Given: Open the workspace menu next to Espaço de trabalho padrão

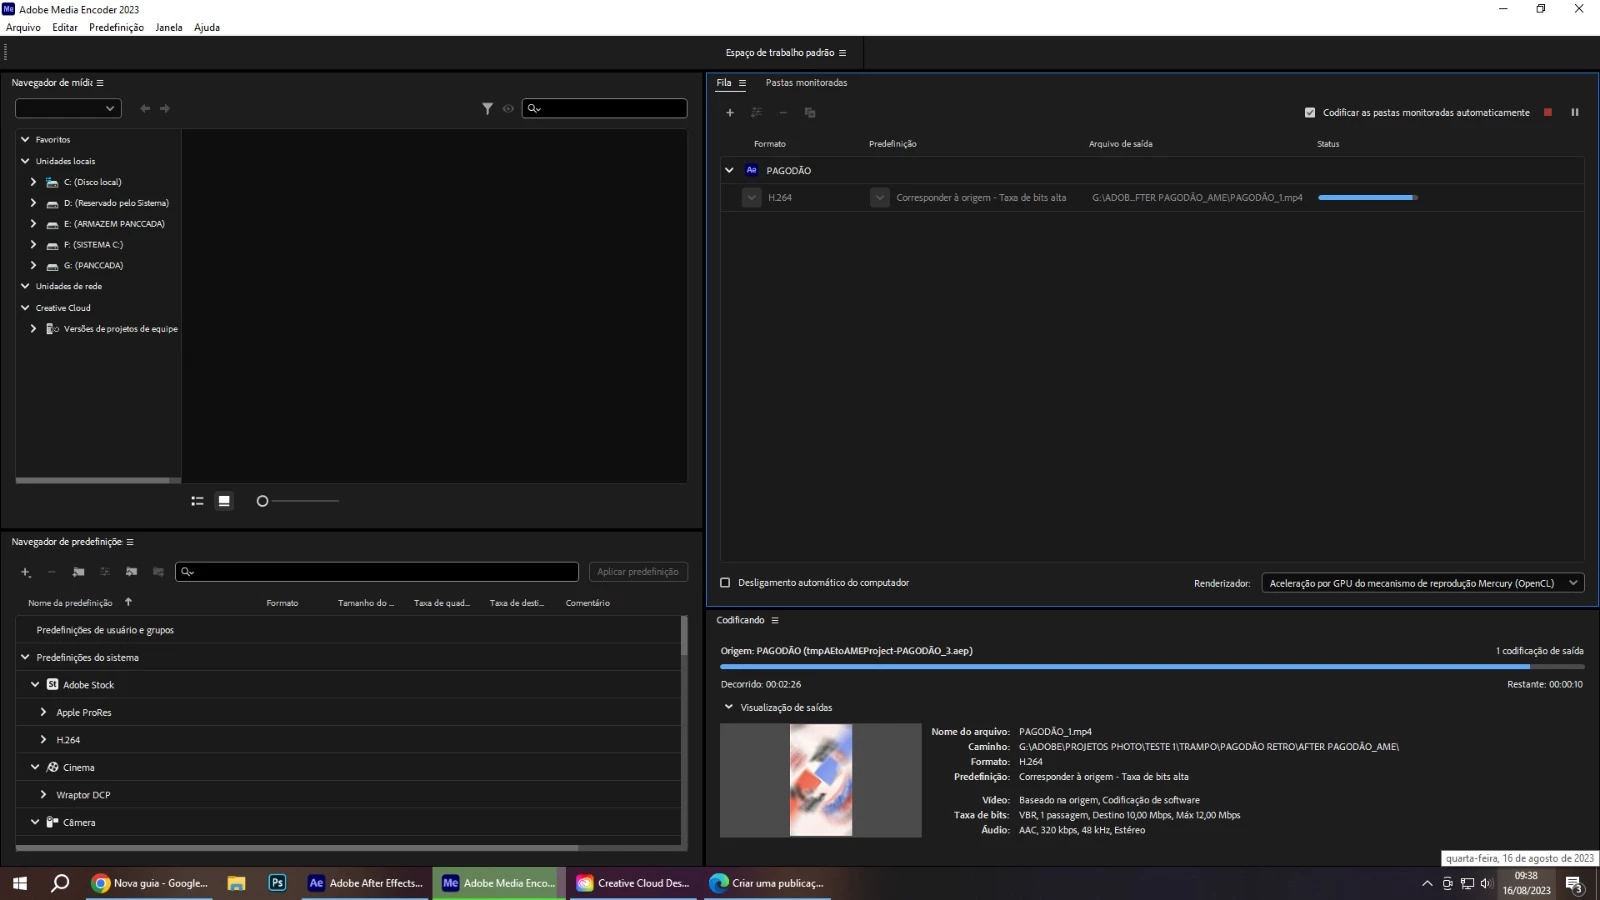Looking at the screenshot, I should click(x=842, y=53).
